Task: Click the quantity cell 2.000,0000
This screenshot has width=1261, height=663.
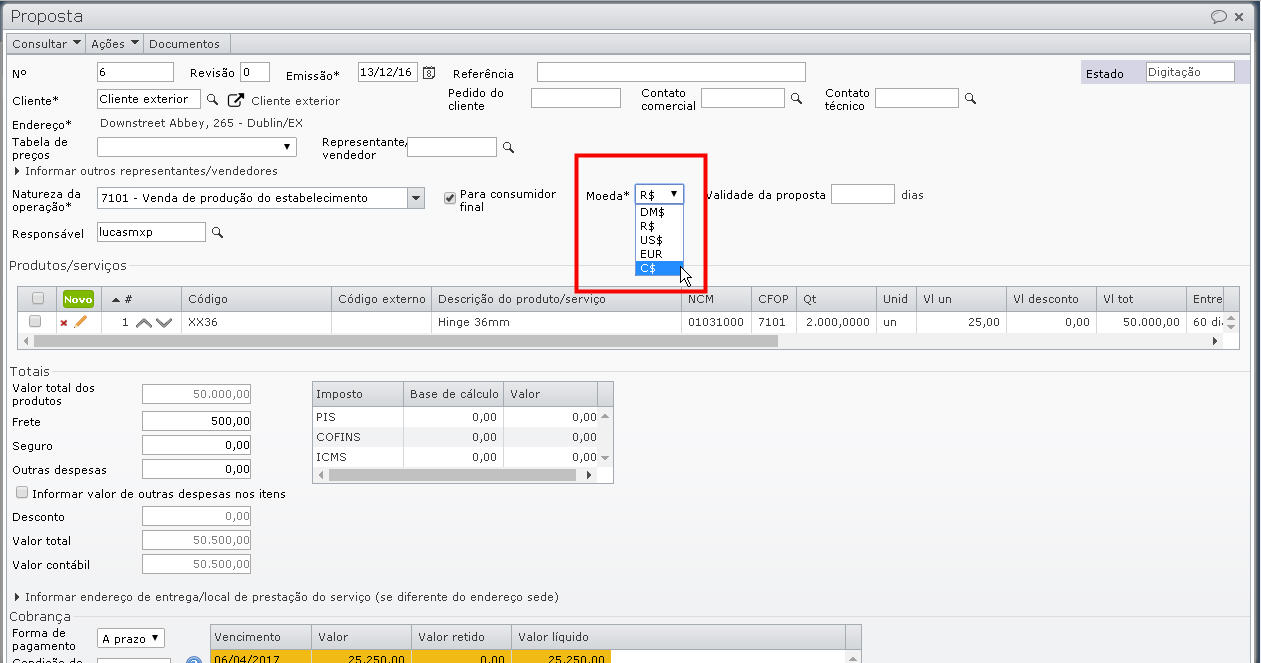Action: click(836, 323)
